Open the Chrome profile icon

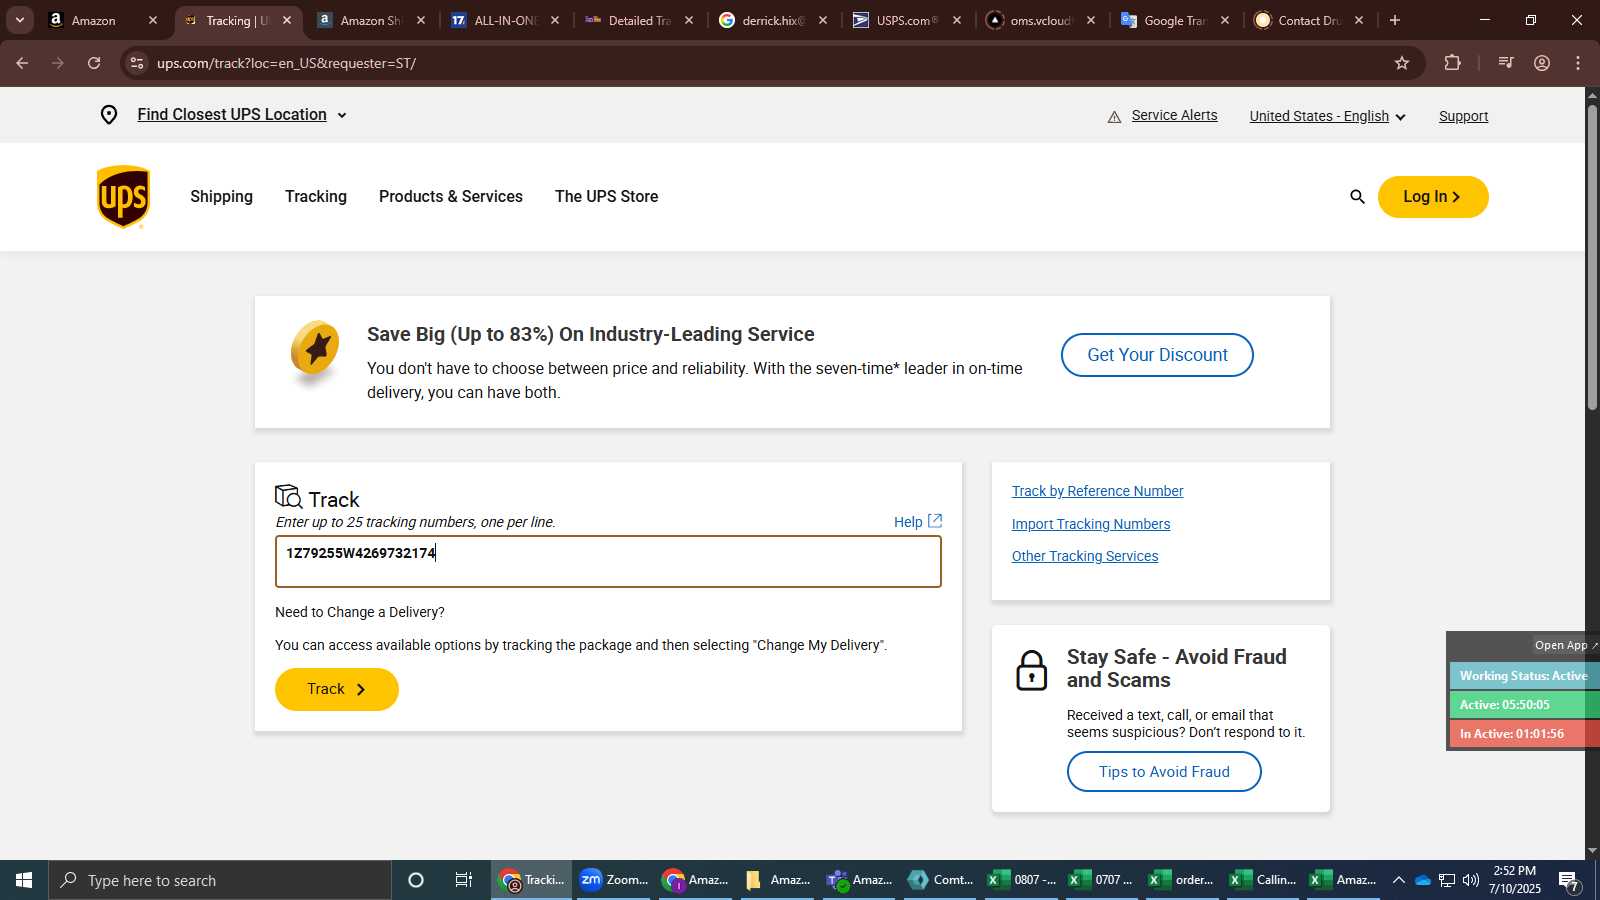coord(1542,63)
